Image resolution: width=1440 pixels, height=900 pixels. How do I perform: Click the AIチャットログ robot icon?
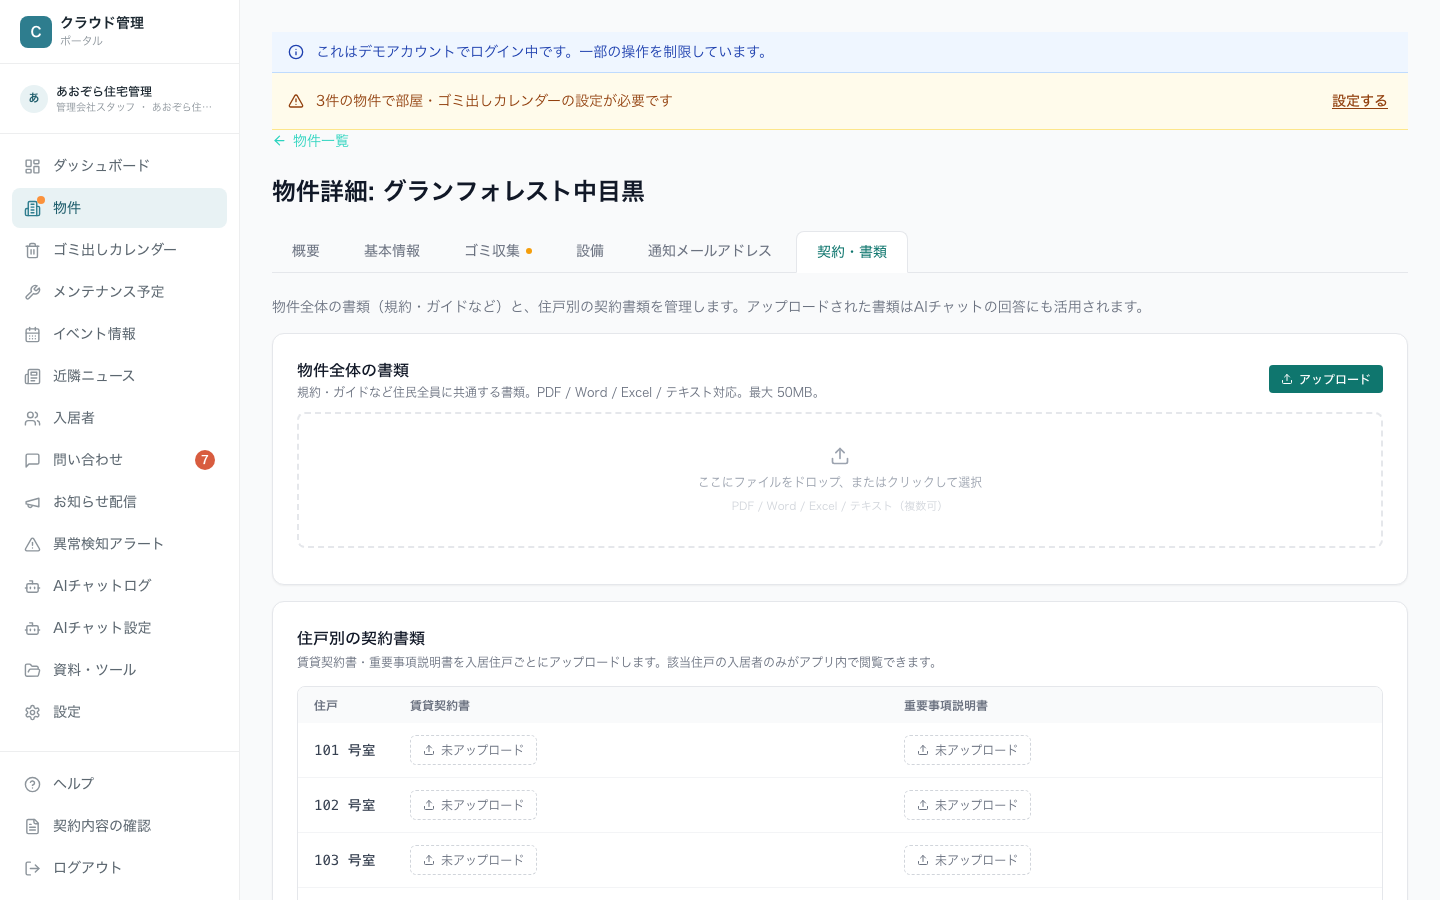[33, 586]
